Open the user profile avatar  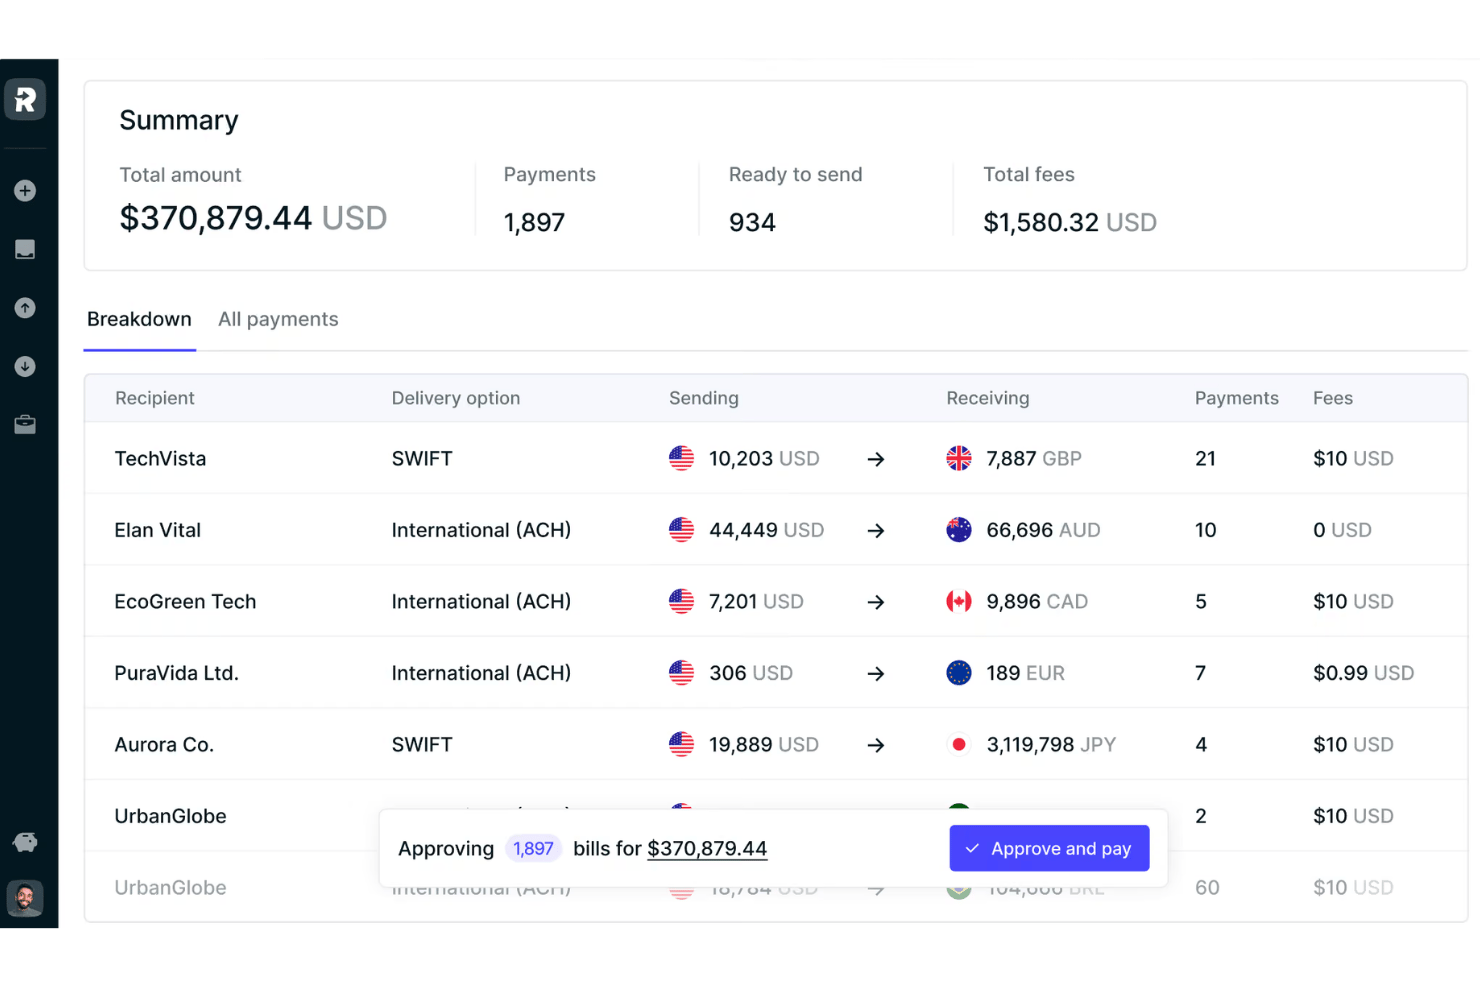25,898
